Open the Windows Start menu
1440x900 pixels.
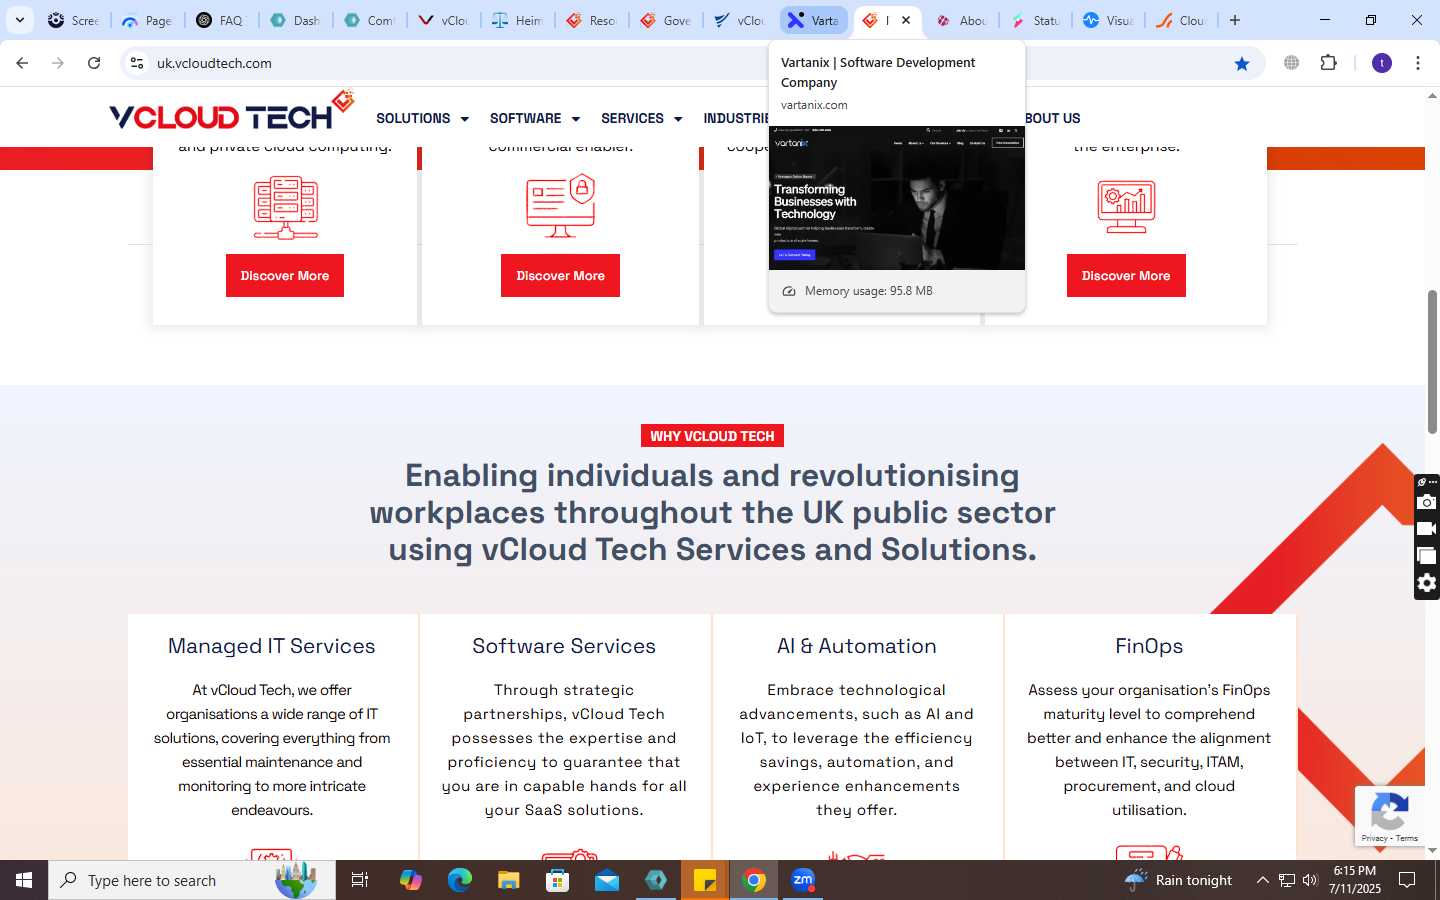pos(24,880)
